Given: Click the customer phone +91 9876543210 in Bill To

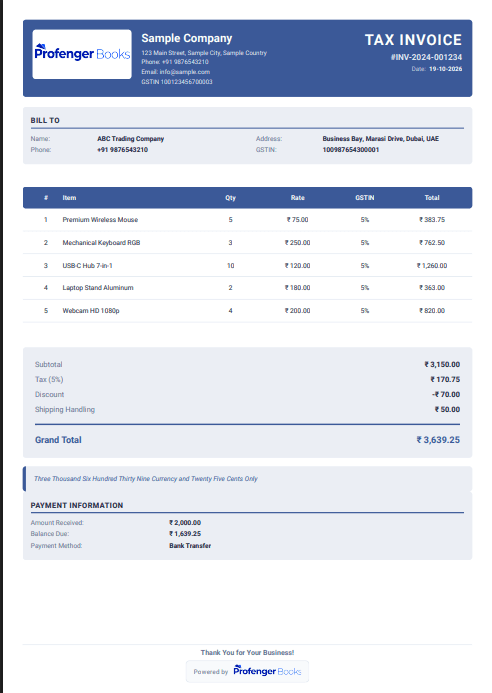Looking at the screenshot, I should pos(122,149).
